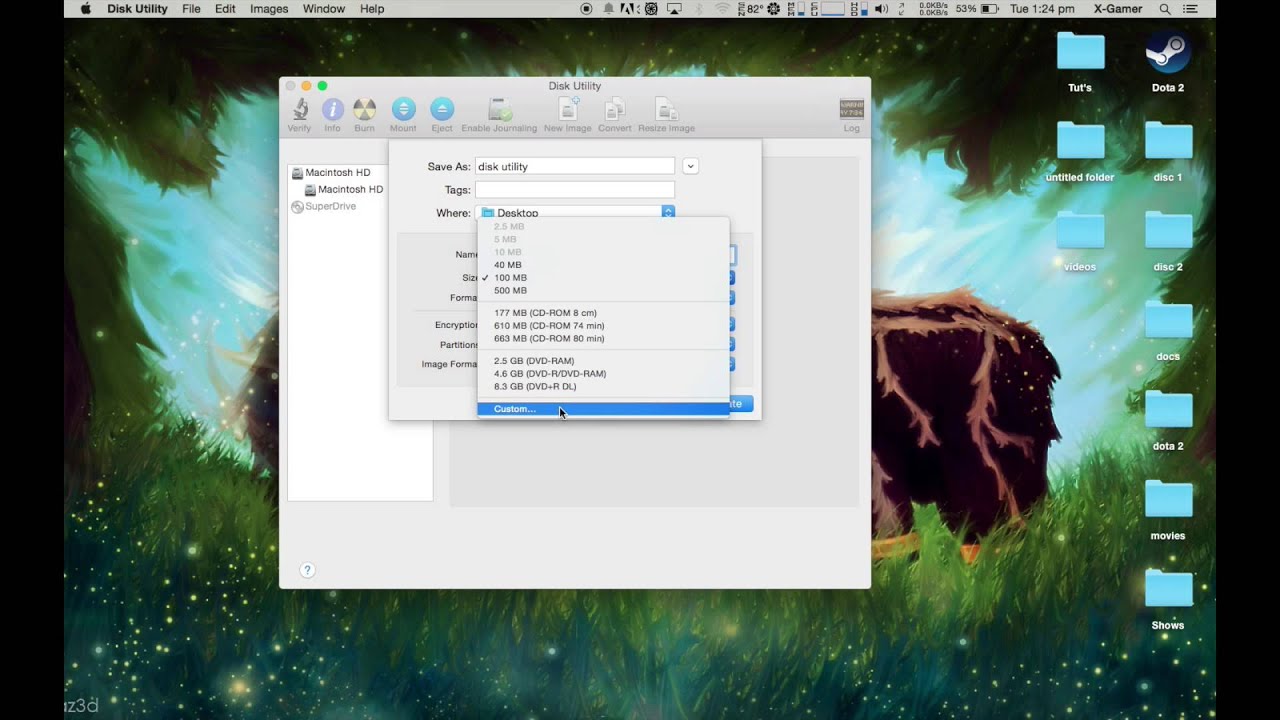Open the disc 2 folder
This screenshot has height=720, width=1280.
[x=1168, y=240]
